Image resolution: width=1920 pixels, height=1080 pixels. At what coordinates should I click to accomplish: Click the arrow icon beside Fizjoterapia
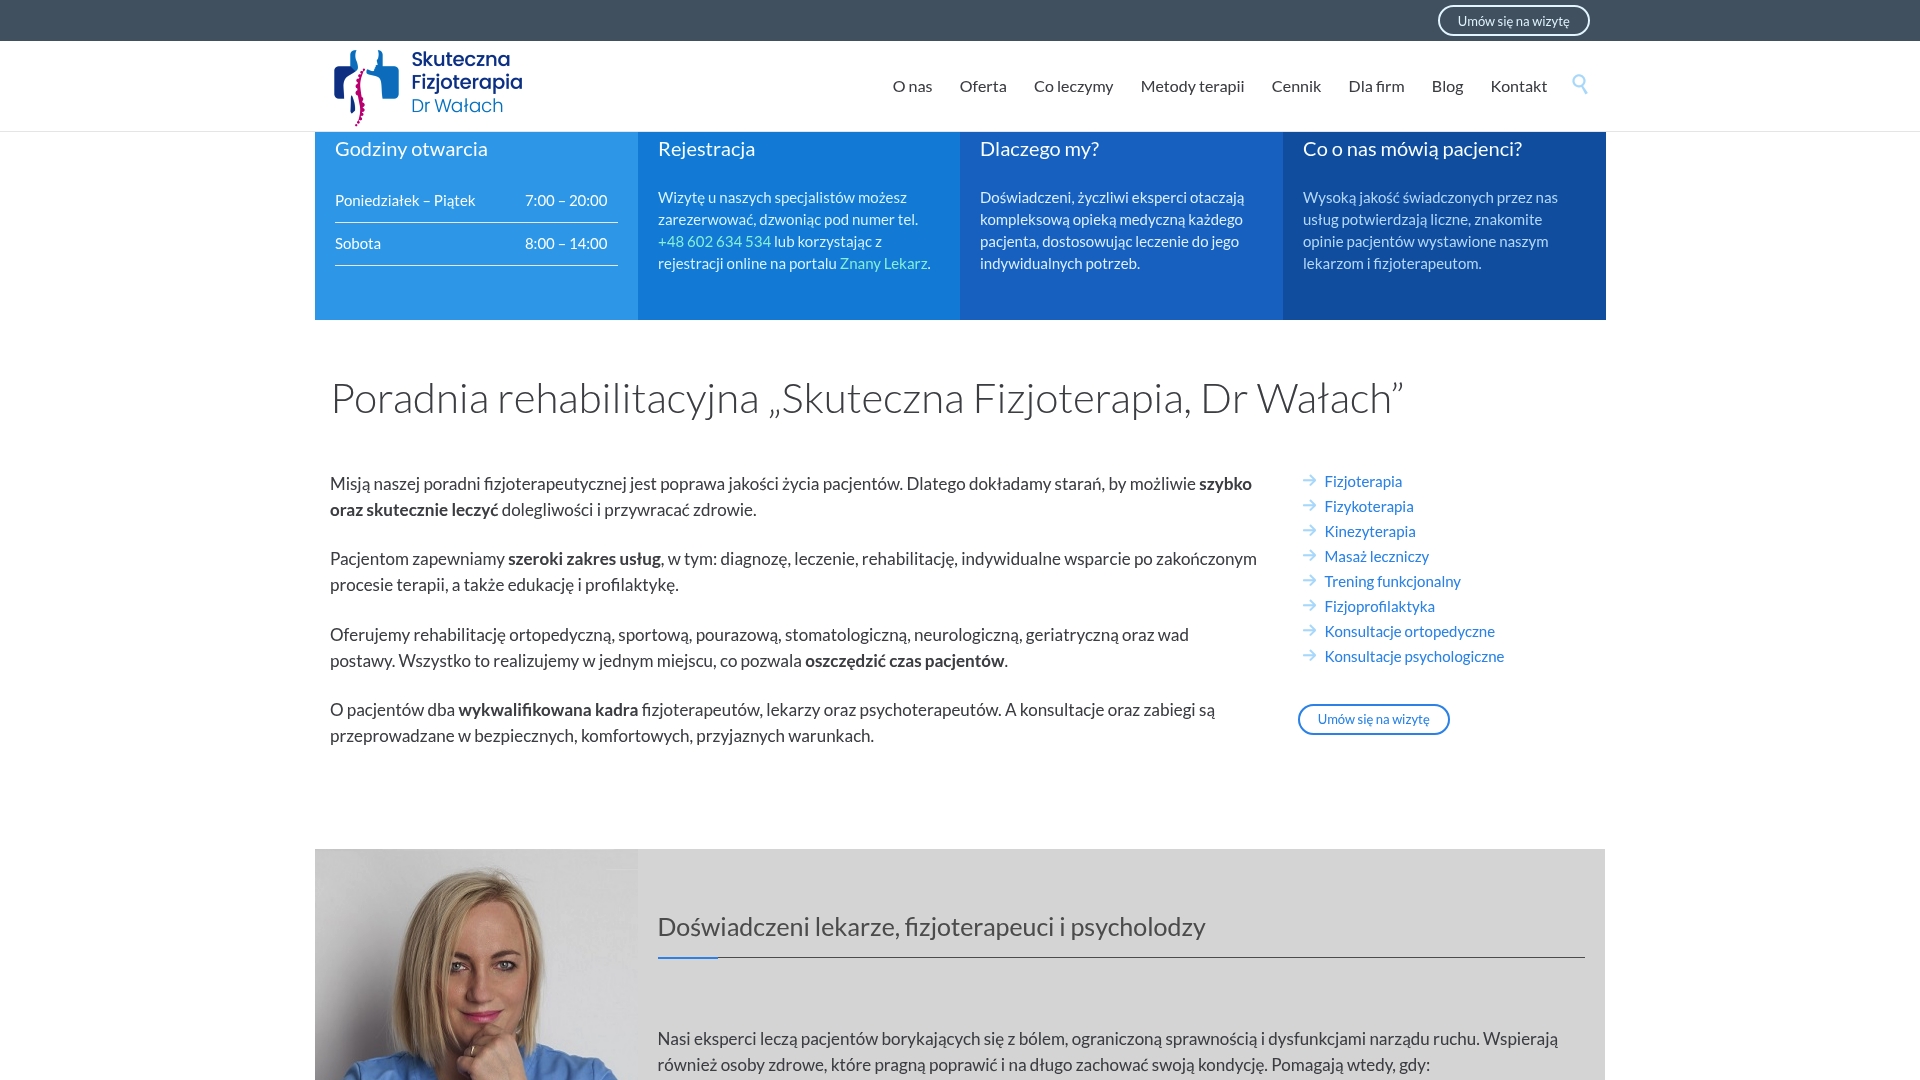pyautogui.click(x=1309, y=481)
